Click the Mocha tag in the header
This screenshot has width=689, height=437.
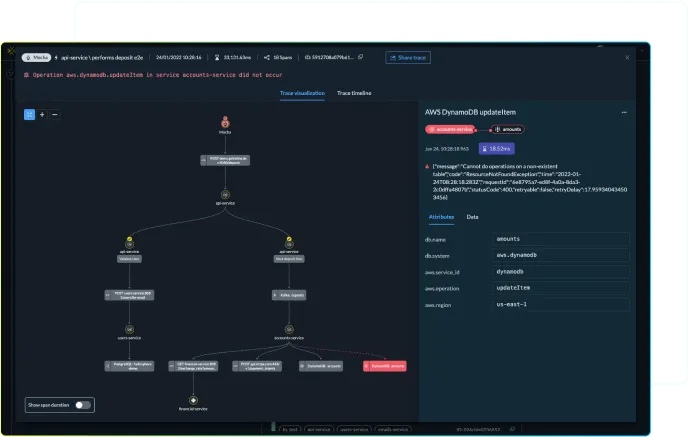click(36, 58)
